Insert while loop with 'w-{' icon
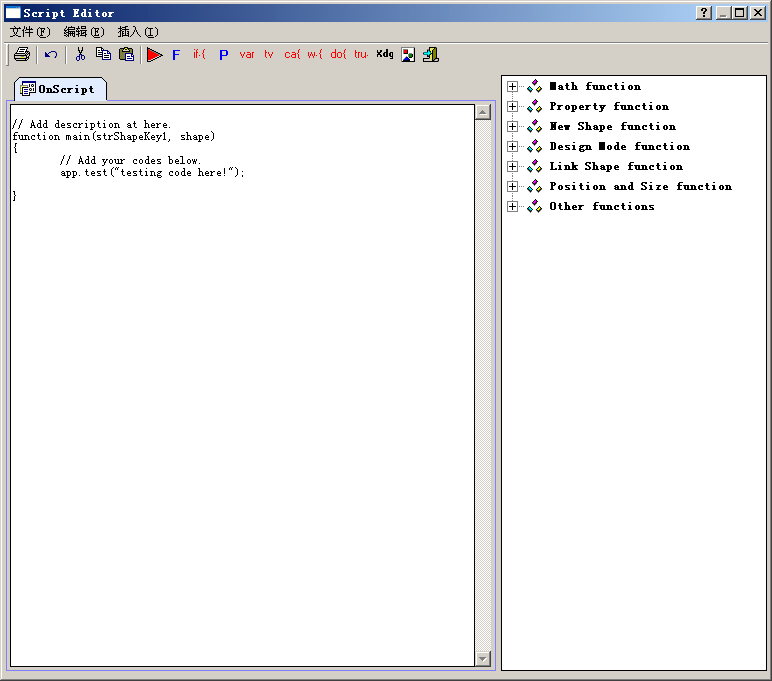The image size is (772, 681). pos(315,54)
